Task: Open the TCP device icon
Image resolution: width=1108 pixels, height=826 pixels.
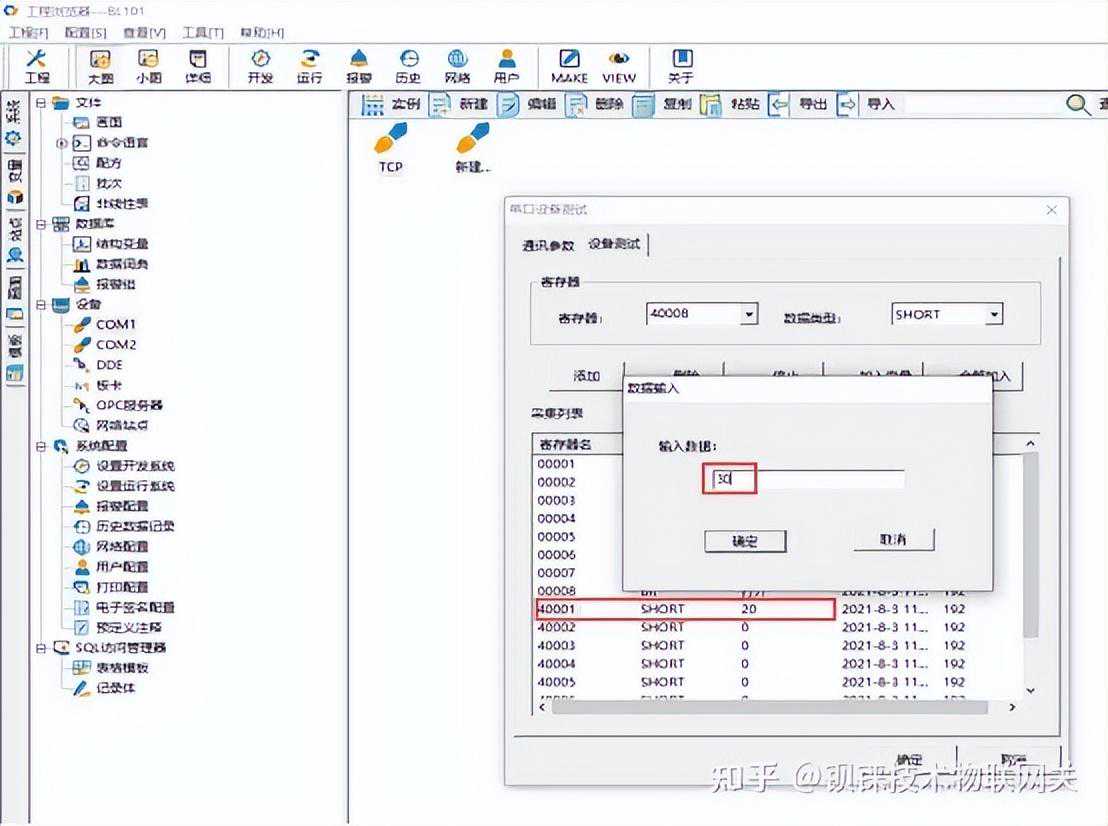Action: tap(390, 146)
